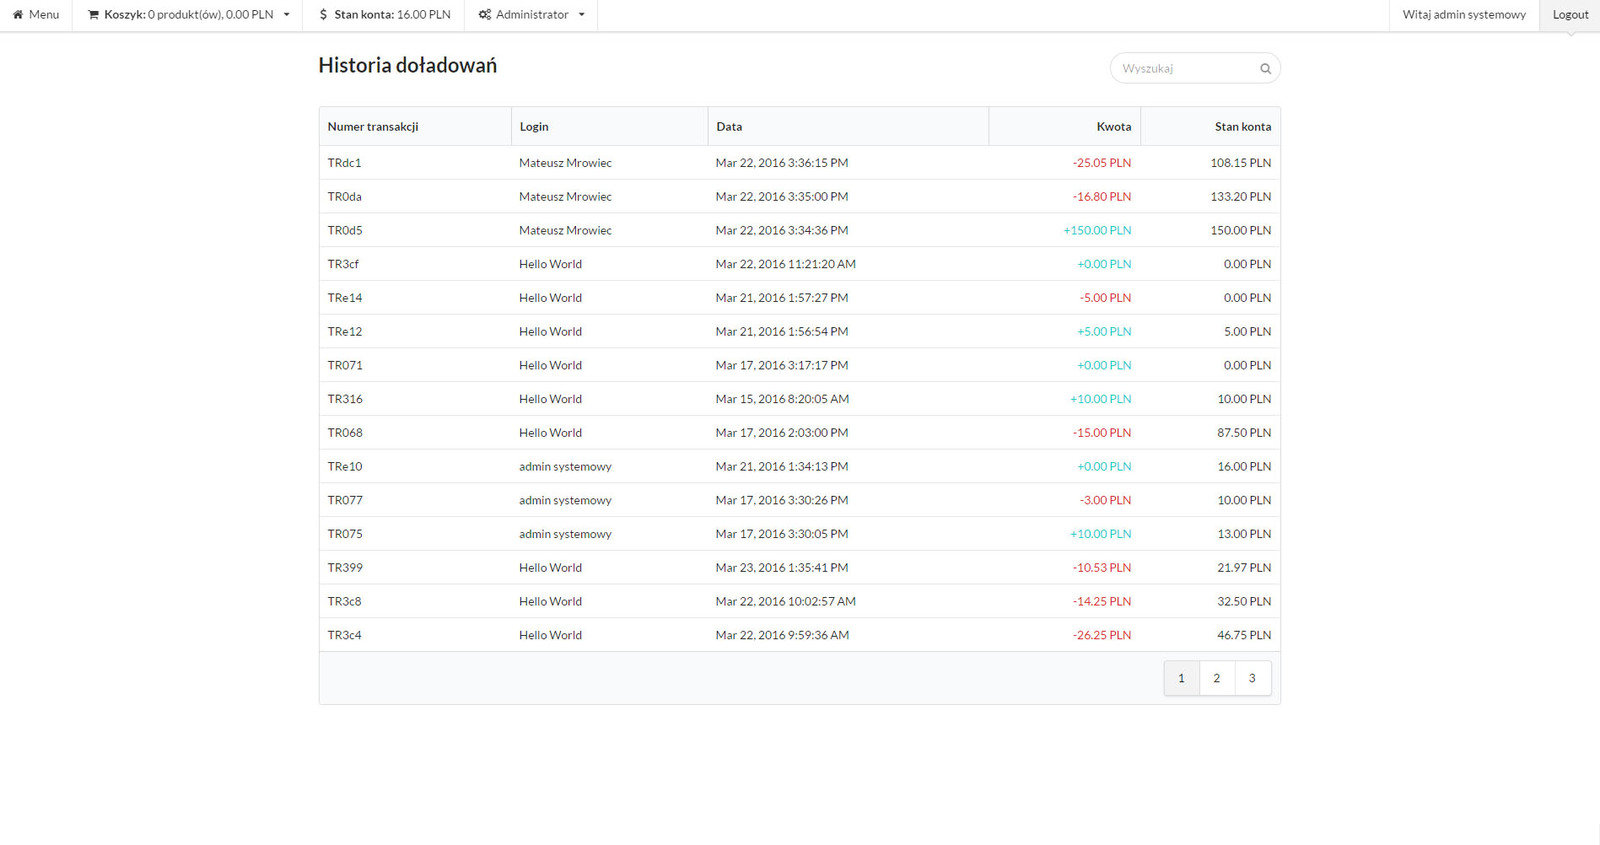Click the +150.00 PLN amount
The height and width of the screenshot is (845, 1600).
(x=1098, y=231)
